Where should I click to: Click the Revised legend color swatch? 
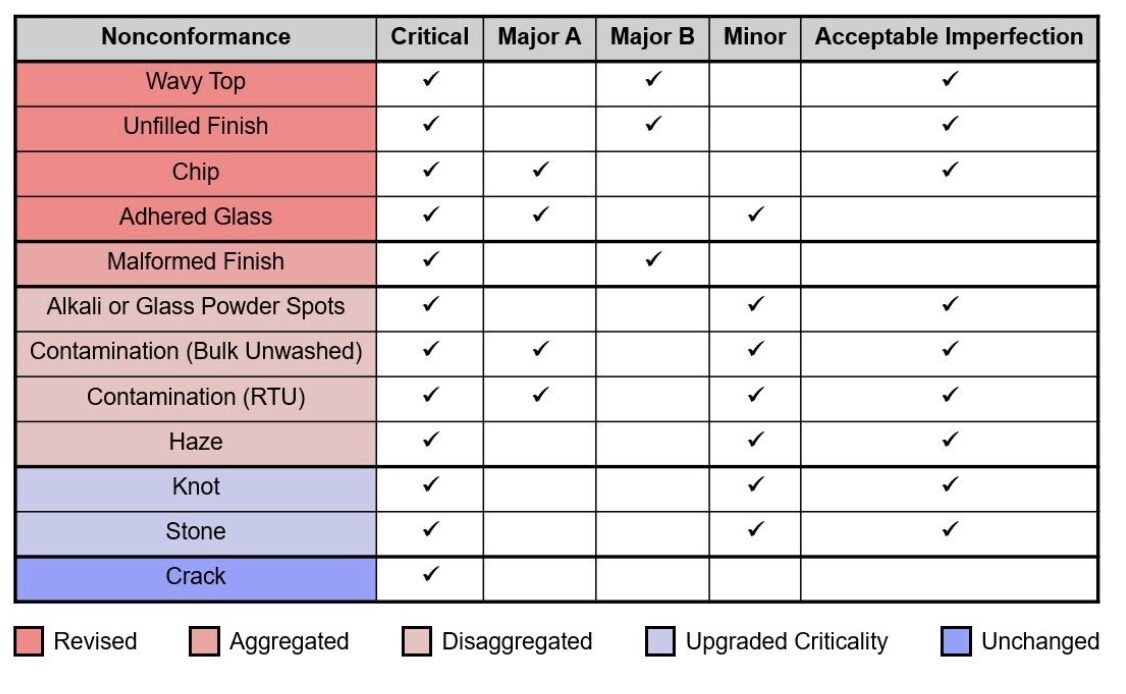(x=29, y=642)
